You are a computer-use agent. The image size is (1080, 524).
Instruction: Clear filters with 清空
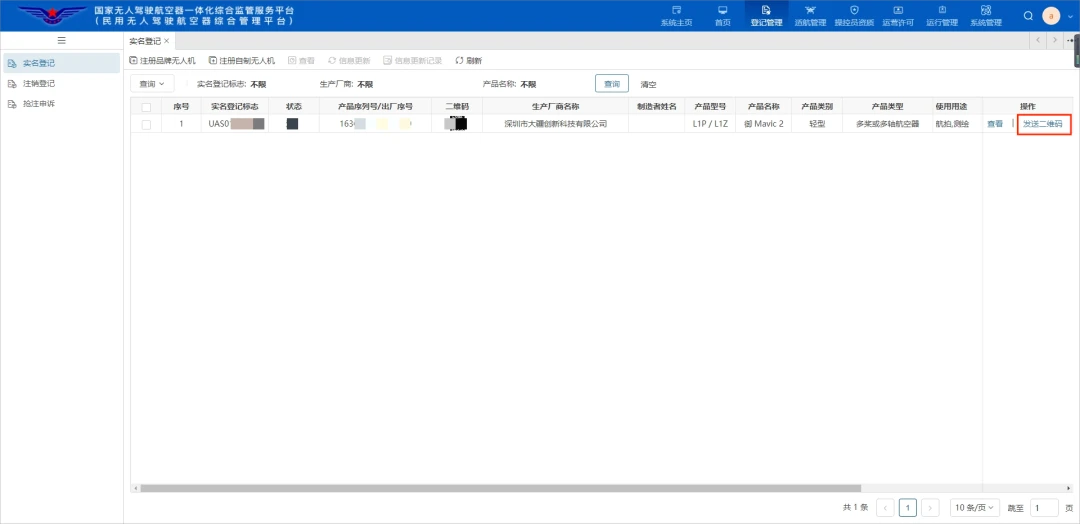[648, 85]
